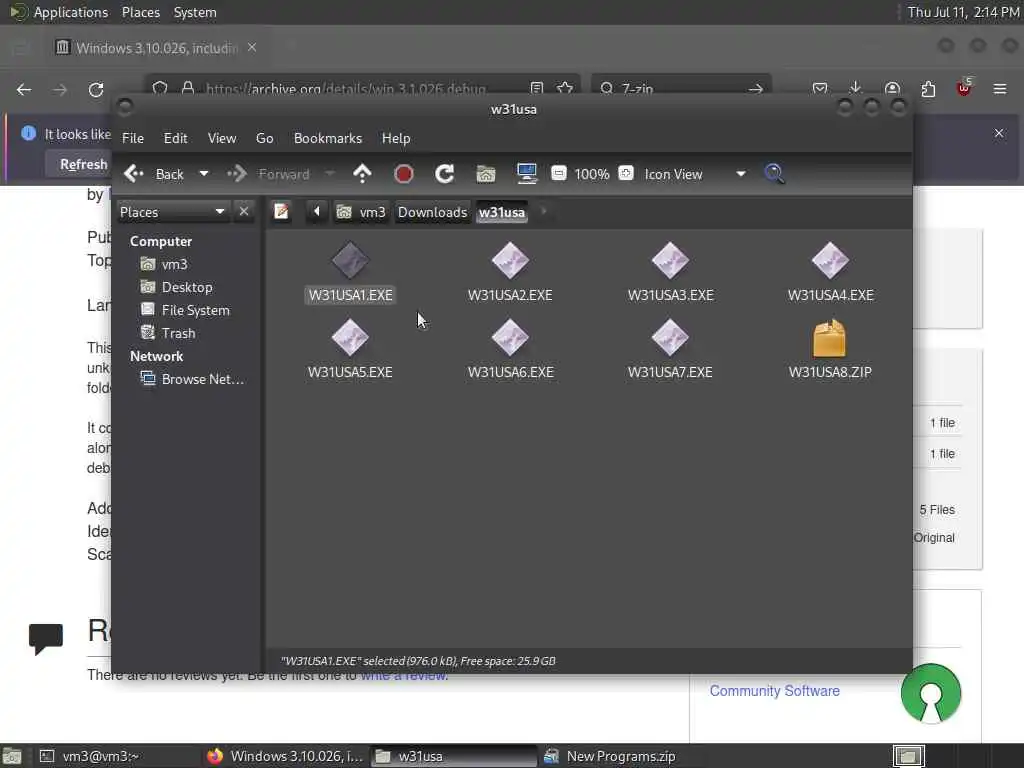Open the Home folder toolbar icon

point(486,174)
